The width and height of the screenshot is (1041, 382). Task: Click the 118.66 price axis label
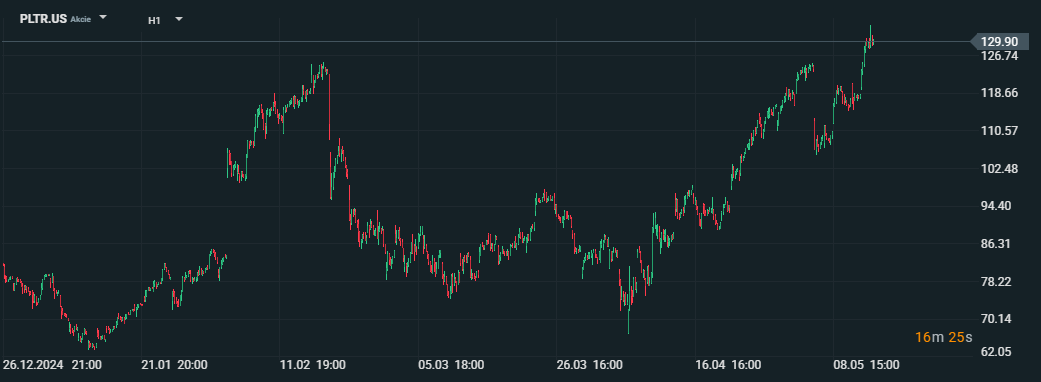999,93
